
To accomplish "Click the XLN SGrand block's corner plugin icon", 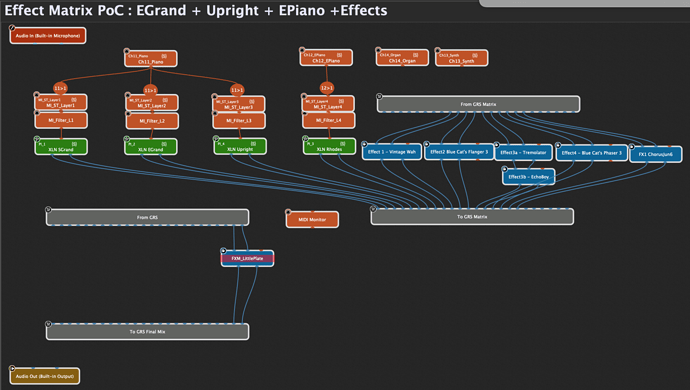I will (x=37, y=138).
